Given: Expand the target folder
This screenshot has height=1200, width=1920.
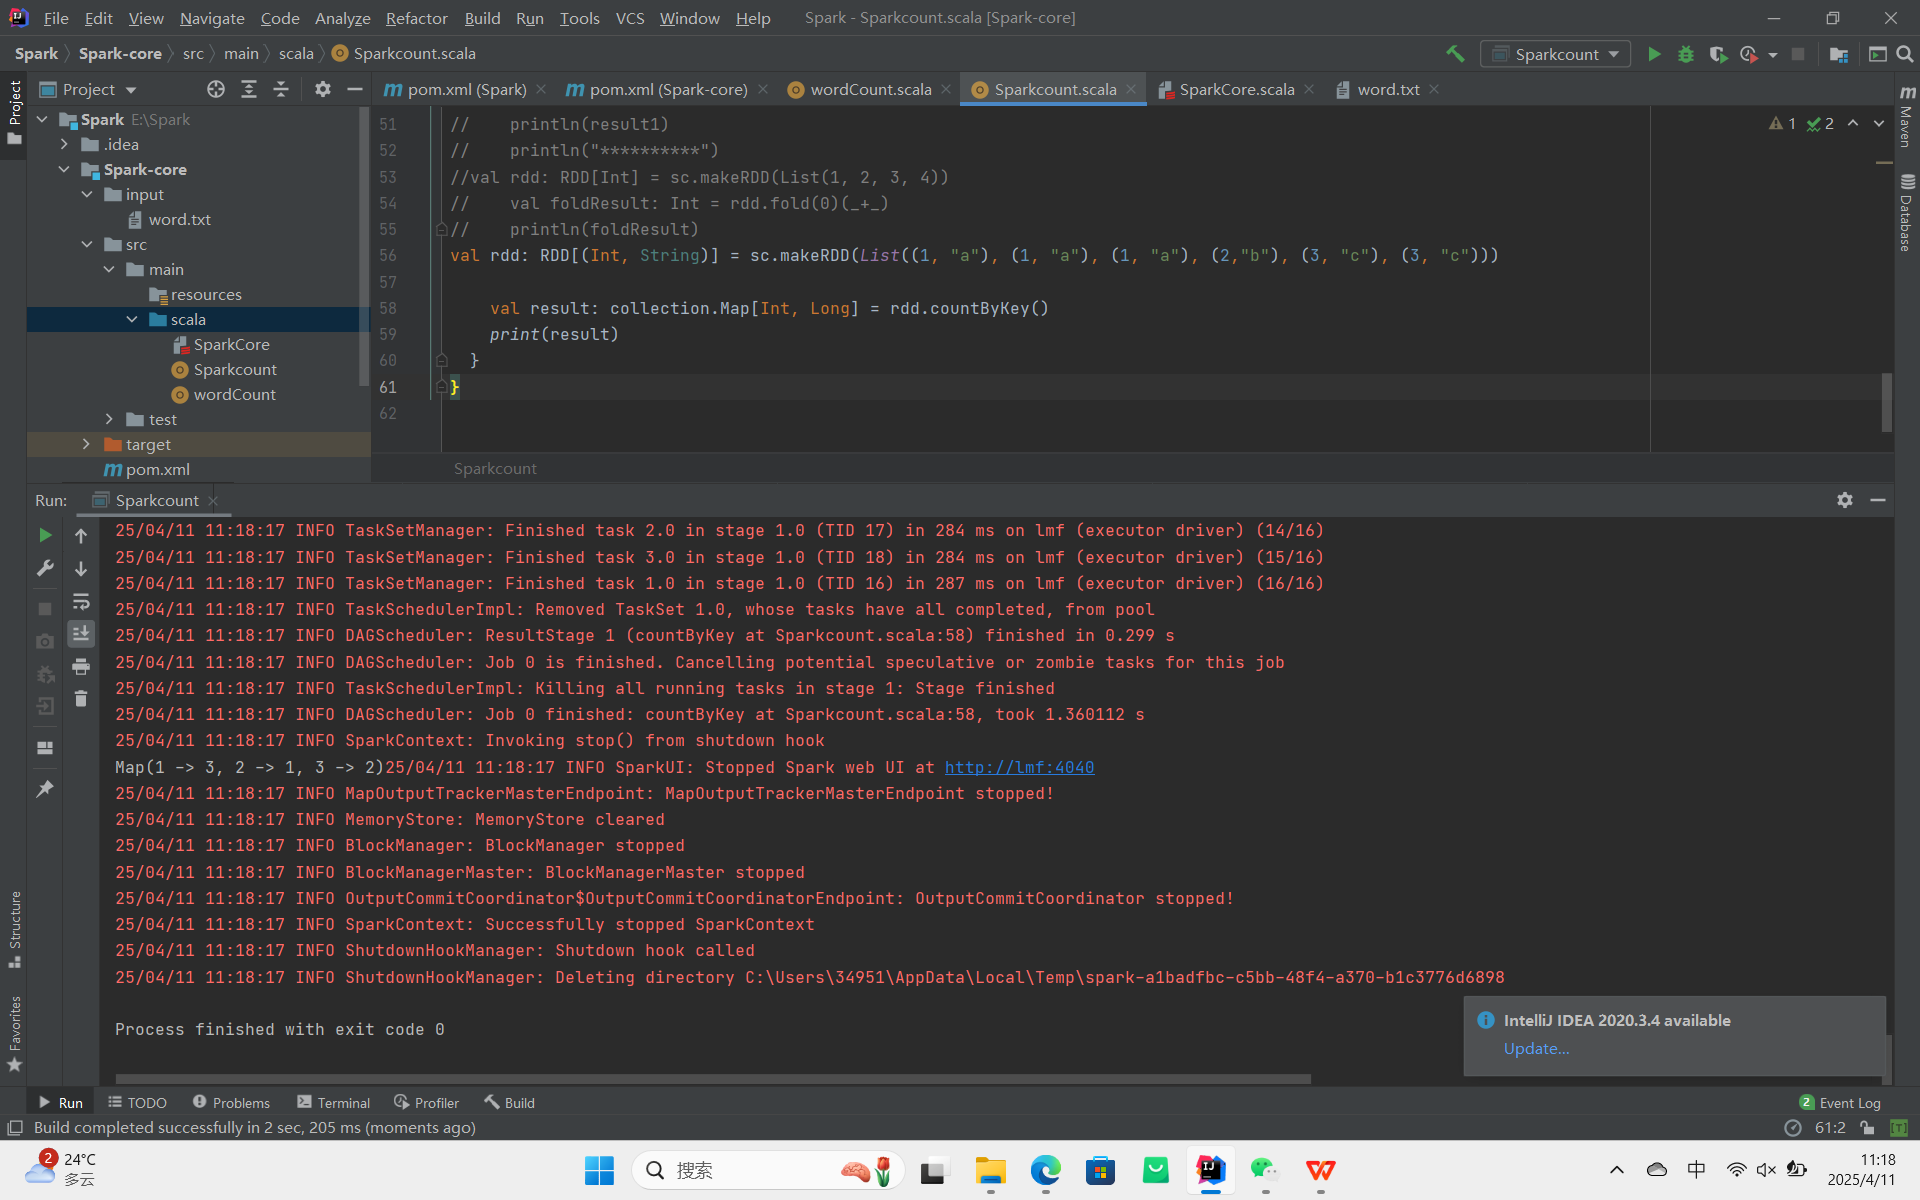Looking at the screenshot, I should (x=86, y=444).
